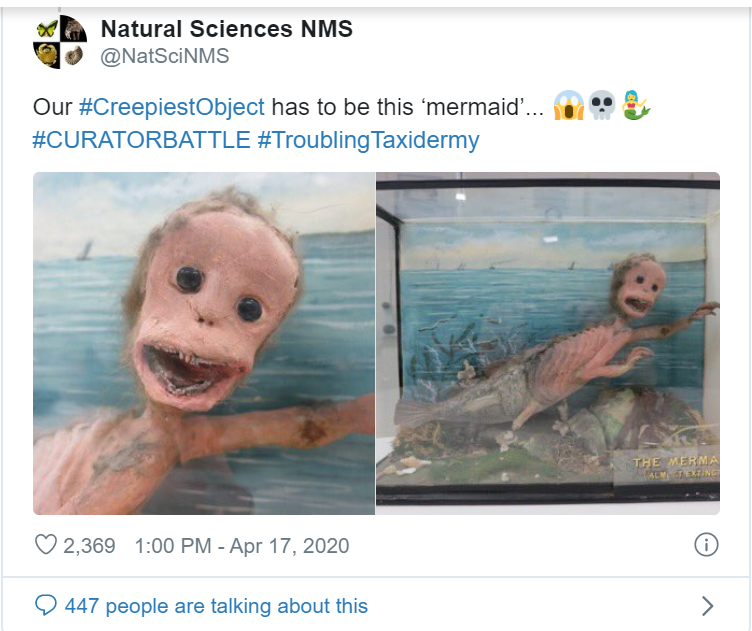Click the 2,369 likes count
Screen dimensions: 752x631
89,546
